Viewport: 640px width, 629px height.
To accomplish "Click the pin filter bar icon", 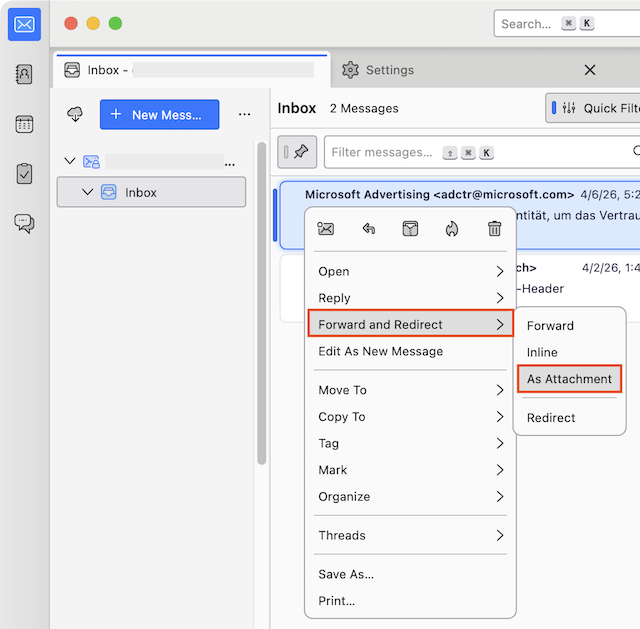I will pyautogui.click(x=297, y=152).
